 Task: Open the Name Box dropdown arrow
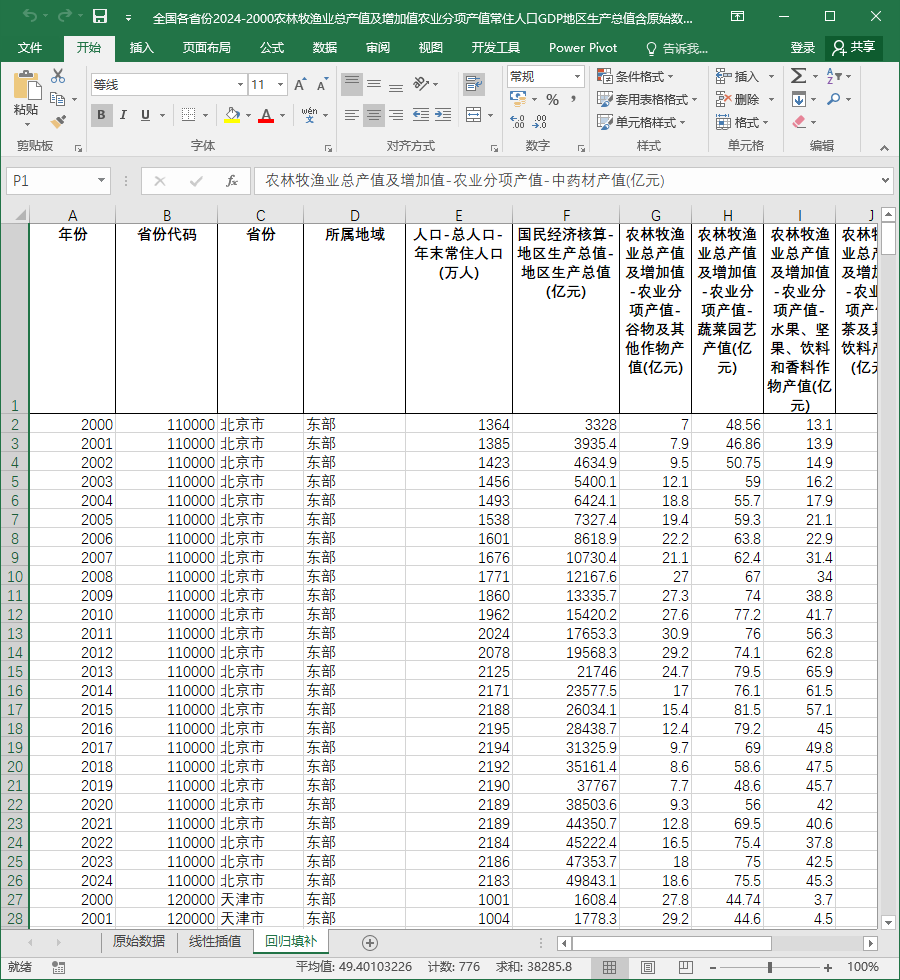(x=101, y=181)
